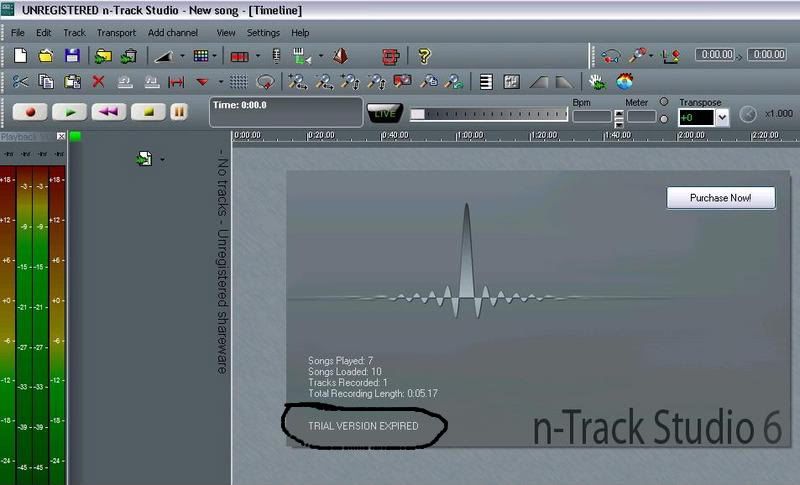The image size is (800, 485).
Task: Play the song with green play button
Action: pyautogui.click(x=69, y=112)
